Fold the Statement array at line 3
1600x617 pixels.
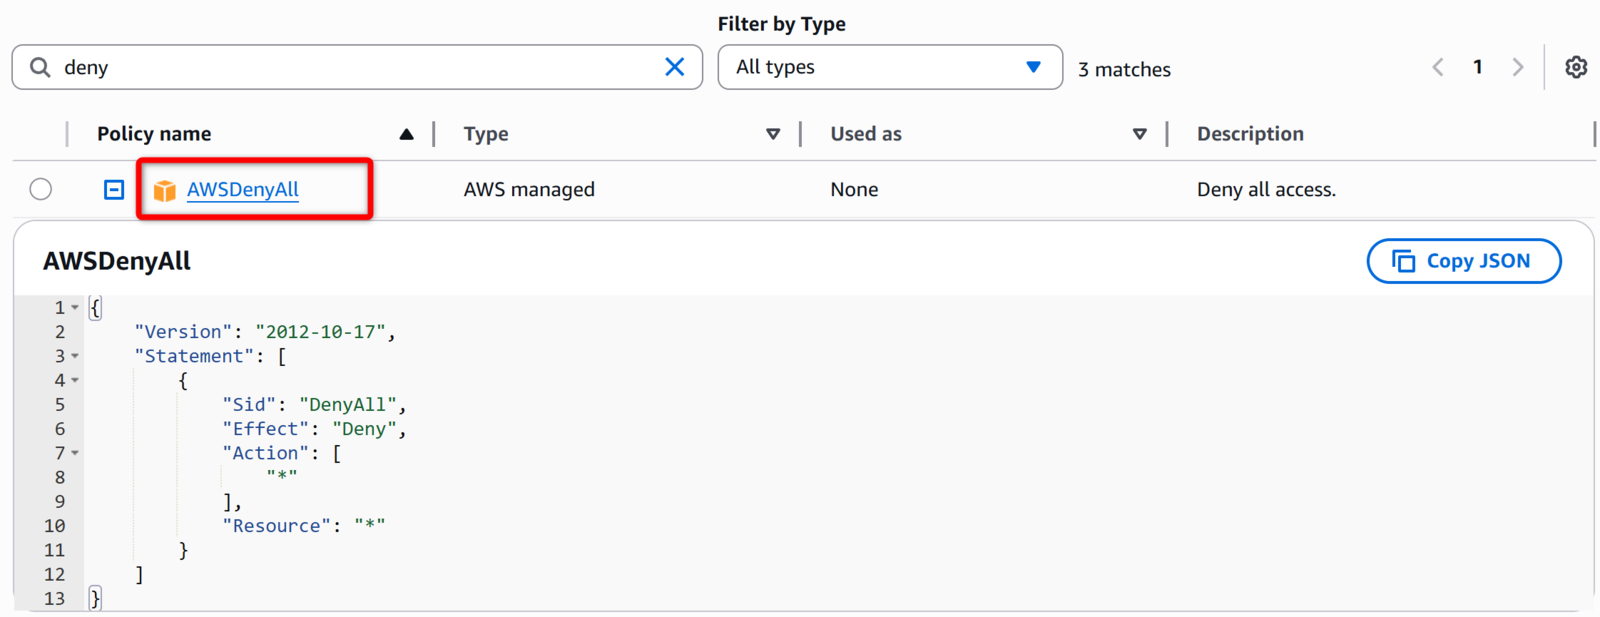pos(75,356)
